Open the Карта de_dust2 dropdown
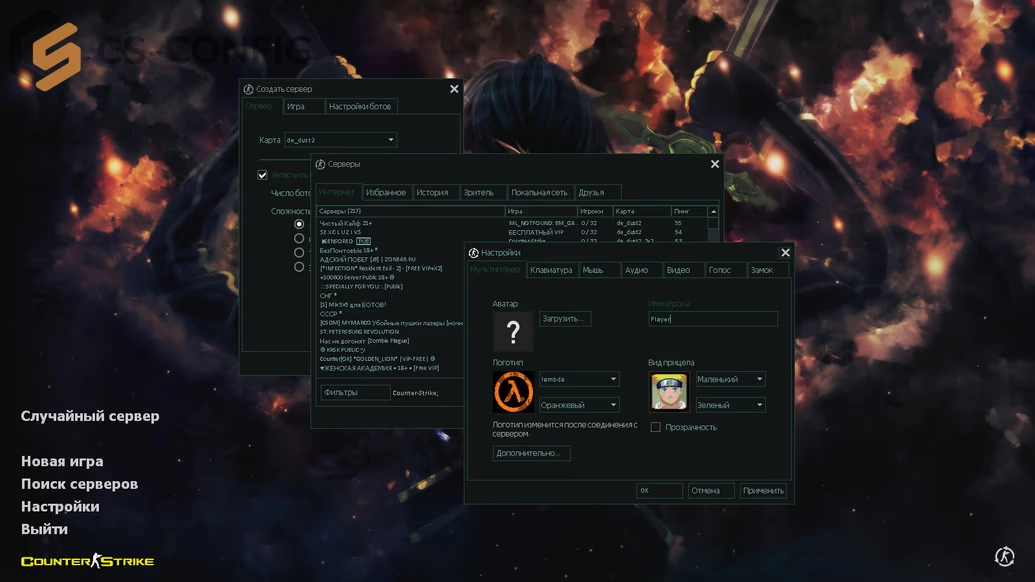The height and width of the screenshot is (582, 1035). click(x=340, y=140)
